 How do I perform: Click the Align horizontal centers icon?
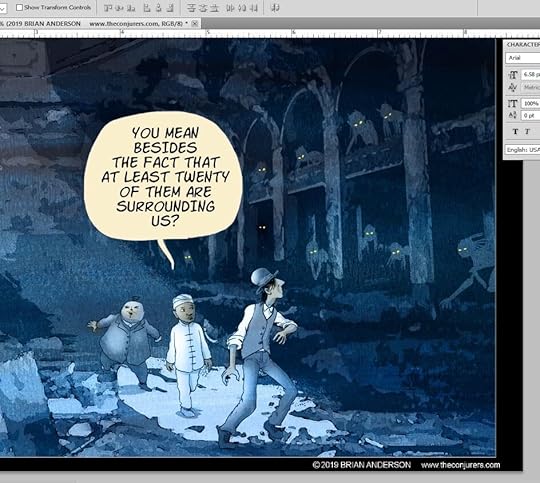(159, 8)
